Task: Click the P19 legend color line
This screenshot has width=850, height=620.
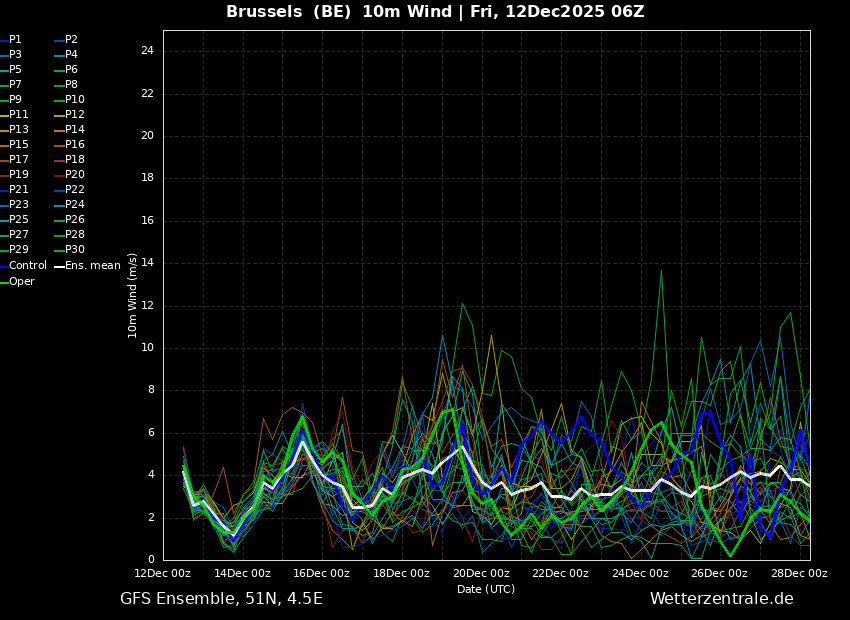Action: 4,175
